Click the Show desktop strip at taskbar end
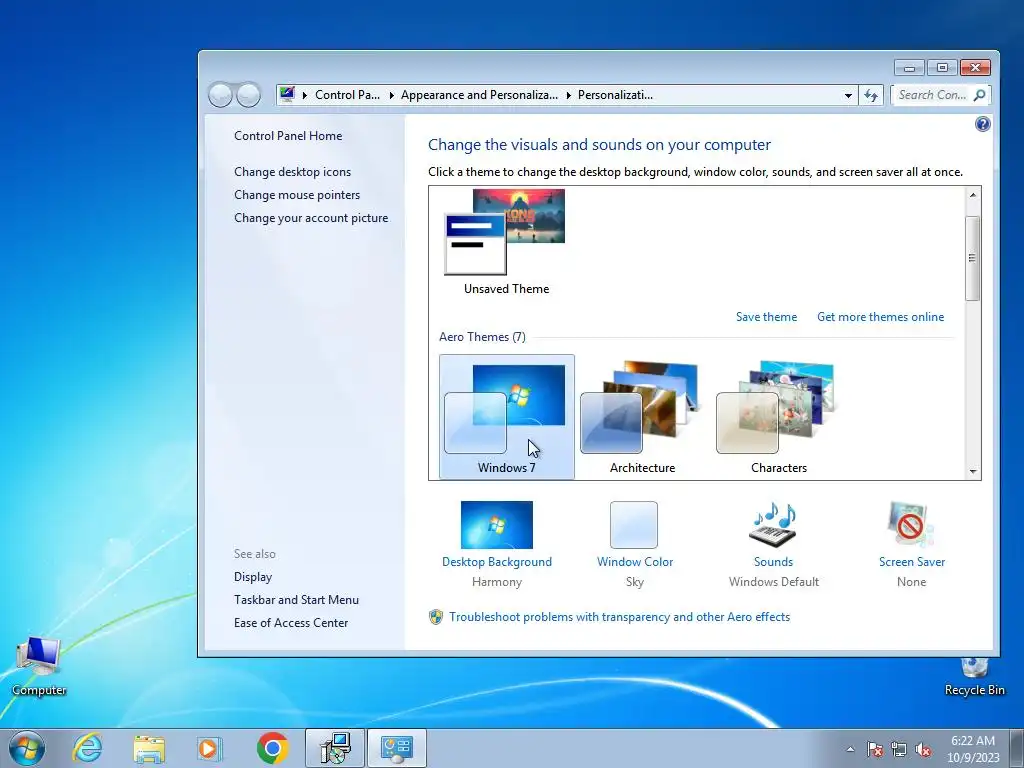The width and height of the screenshot is (1024, 768). click(x=1017, y=748)
